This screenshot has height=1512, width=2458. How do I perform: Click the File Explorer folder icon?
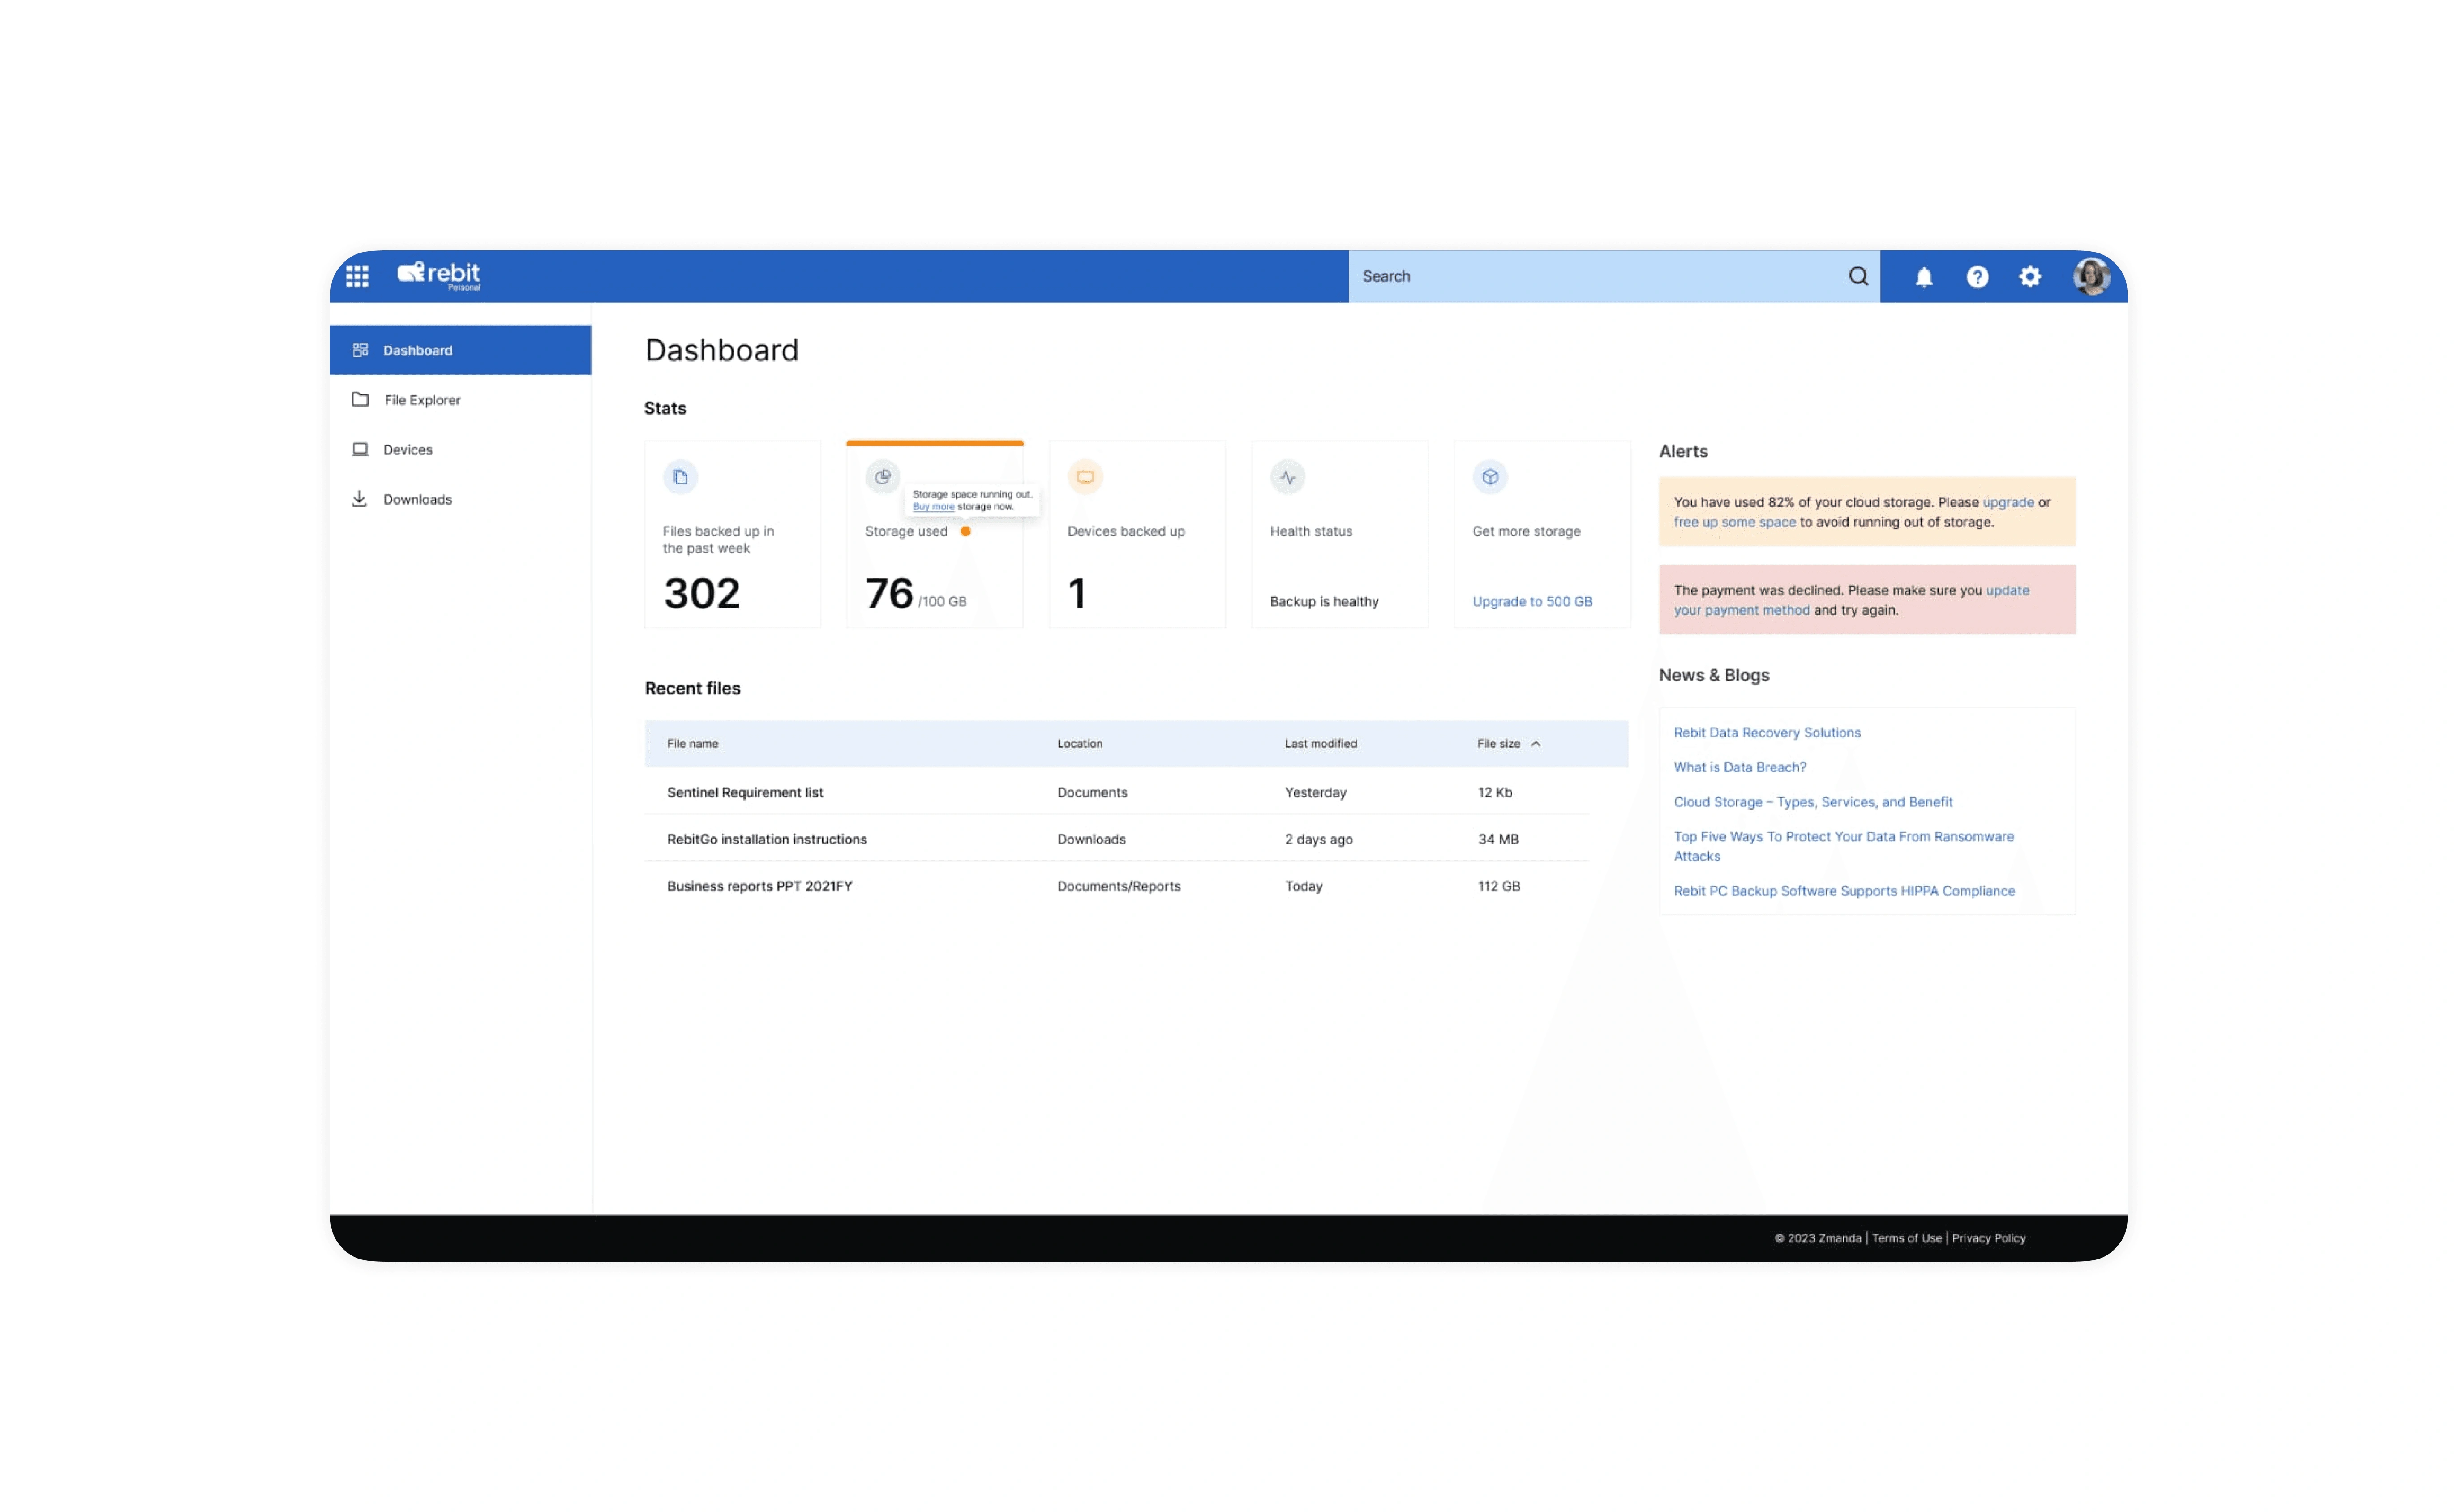click(360, 399)
